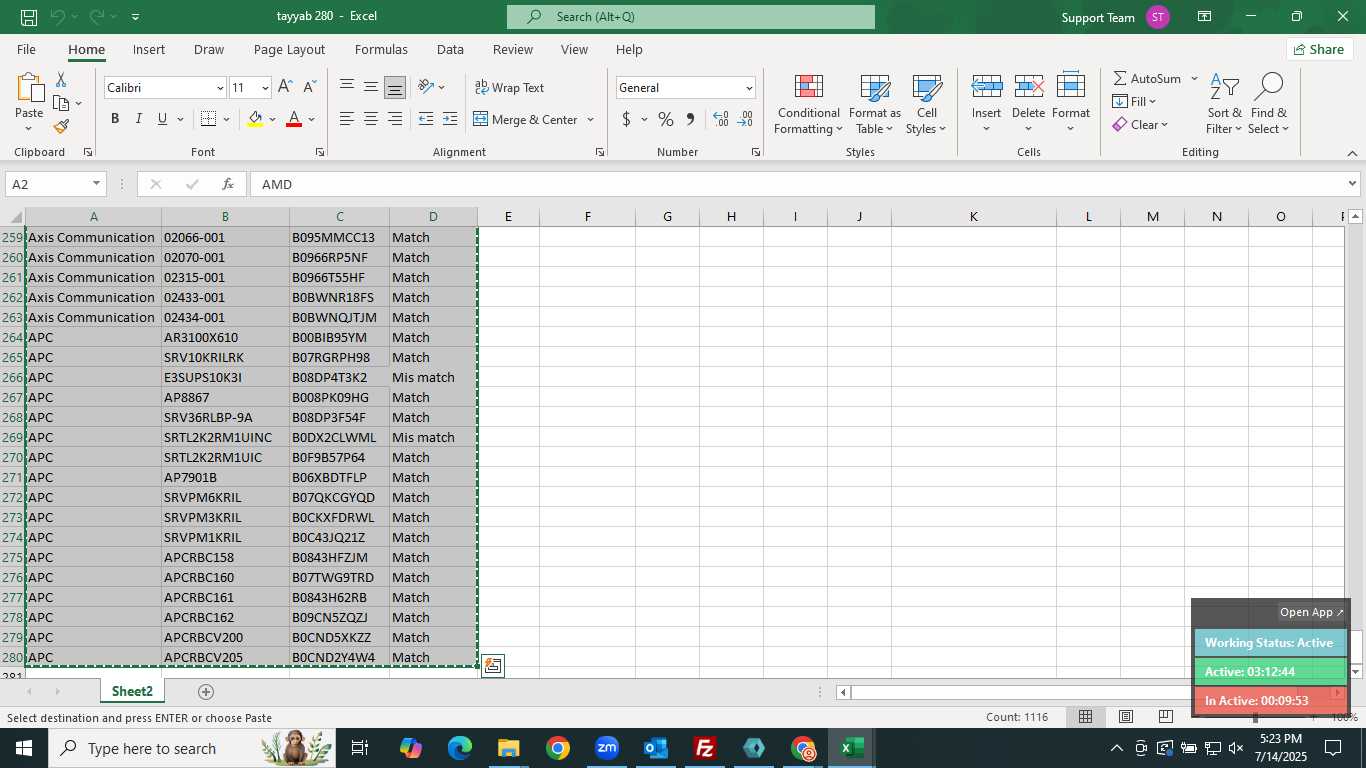Increase font size with larger A
This screenshot has width=1366, height=768.
pos(285,87)
